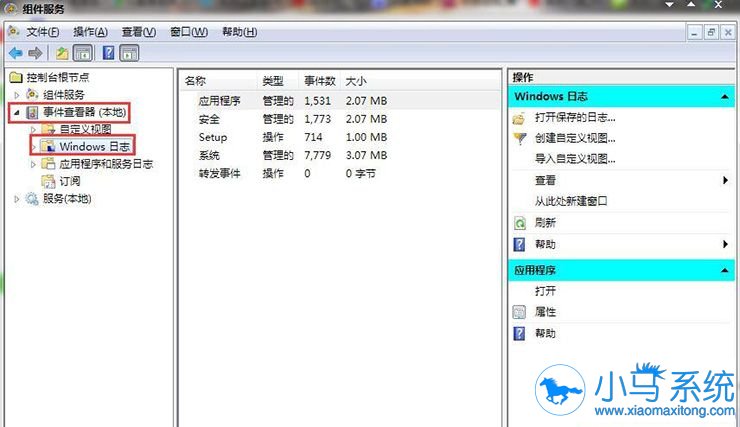Open the 查看(V) menu

coord(139,32)
